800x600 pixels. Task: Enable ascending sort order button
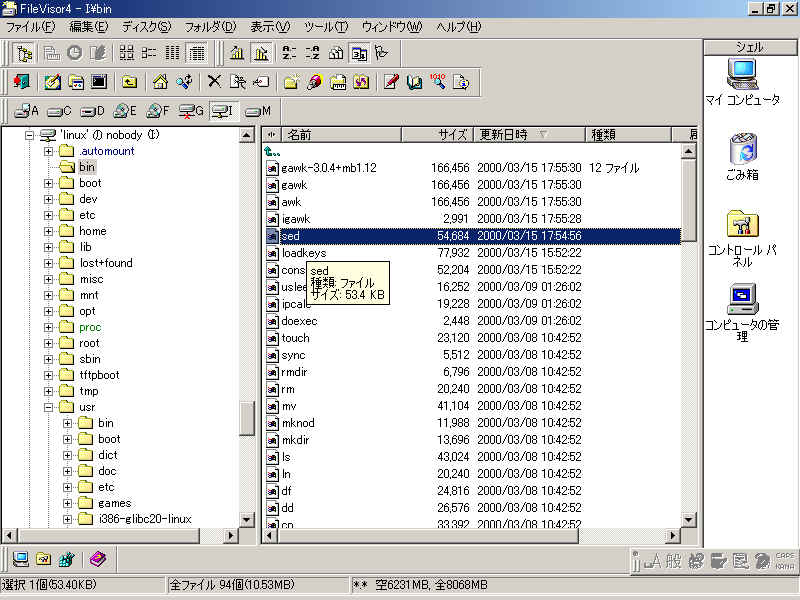coord(237,53)
